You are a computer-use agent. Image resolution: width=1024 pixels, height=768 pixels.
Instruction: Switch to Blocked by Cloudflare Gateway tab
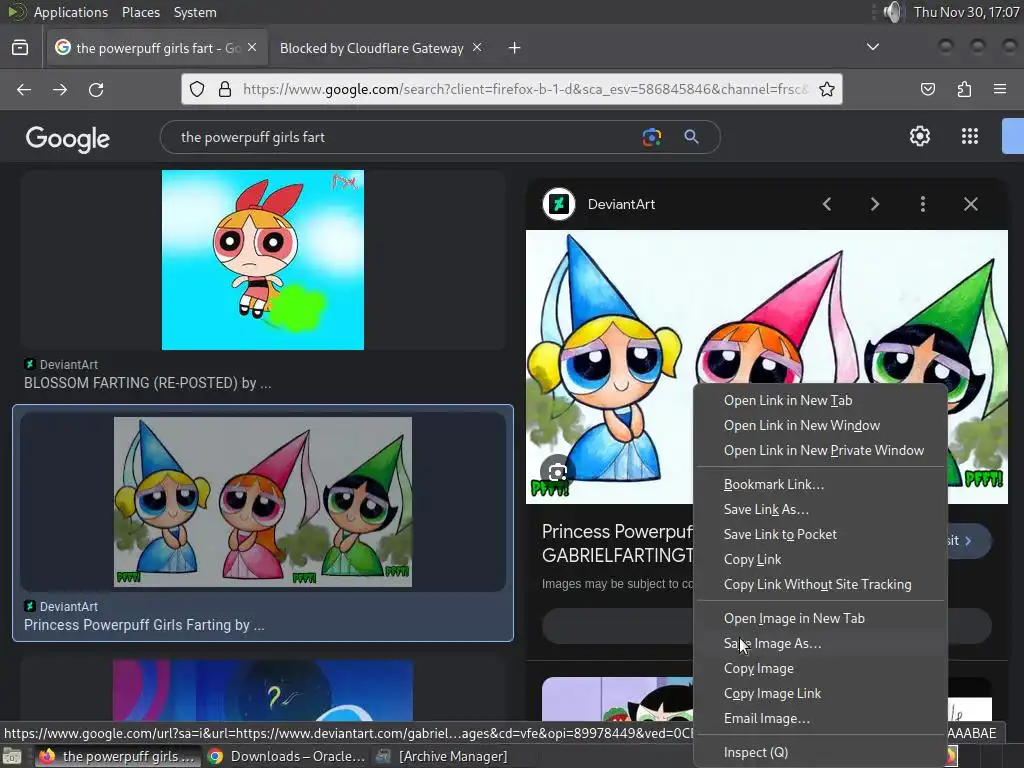(372, 48)
